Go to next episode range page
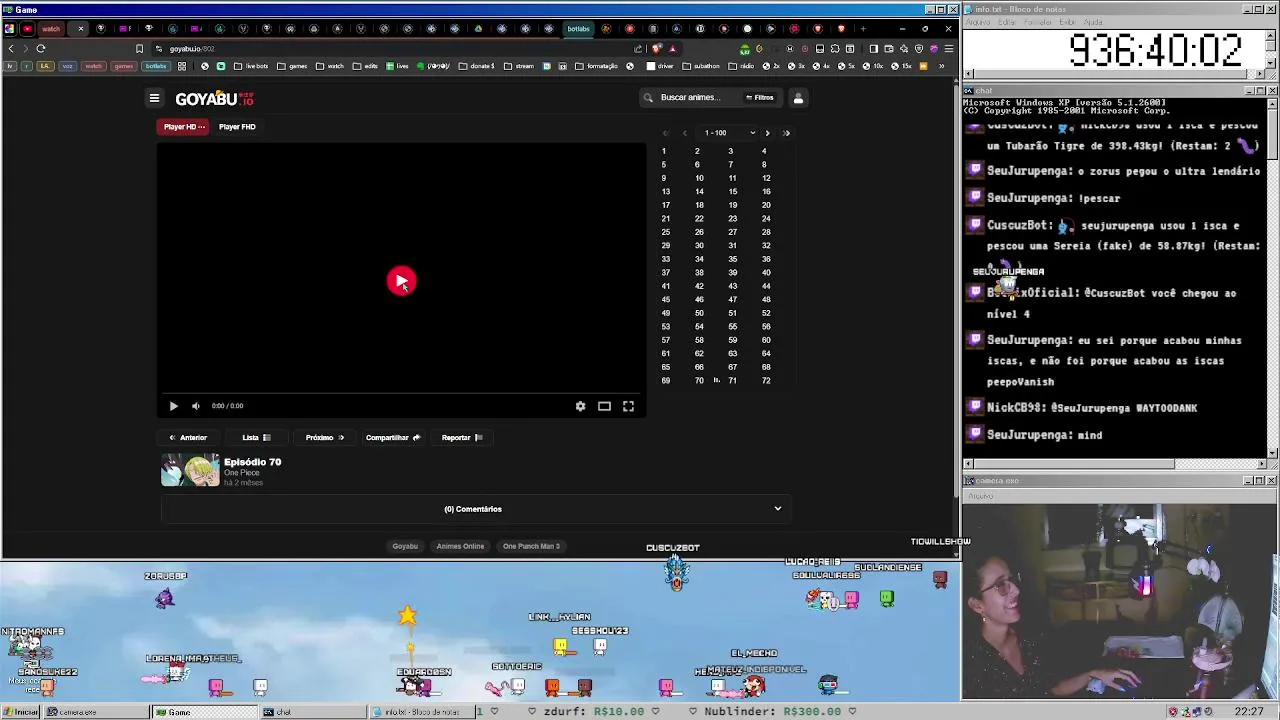 (767, 133)
